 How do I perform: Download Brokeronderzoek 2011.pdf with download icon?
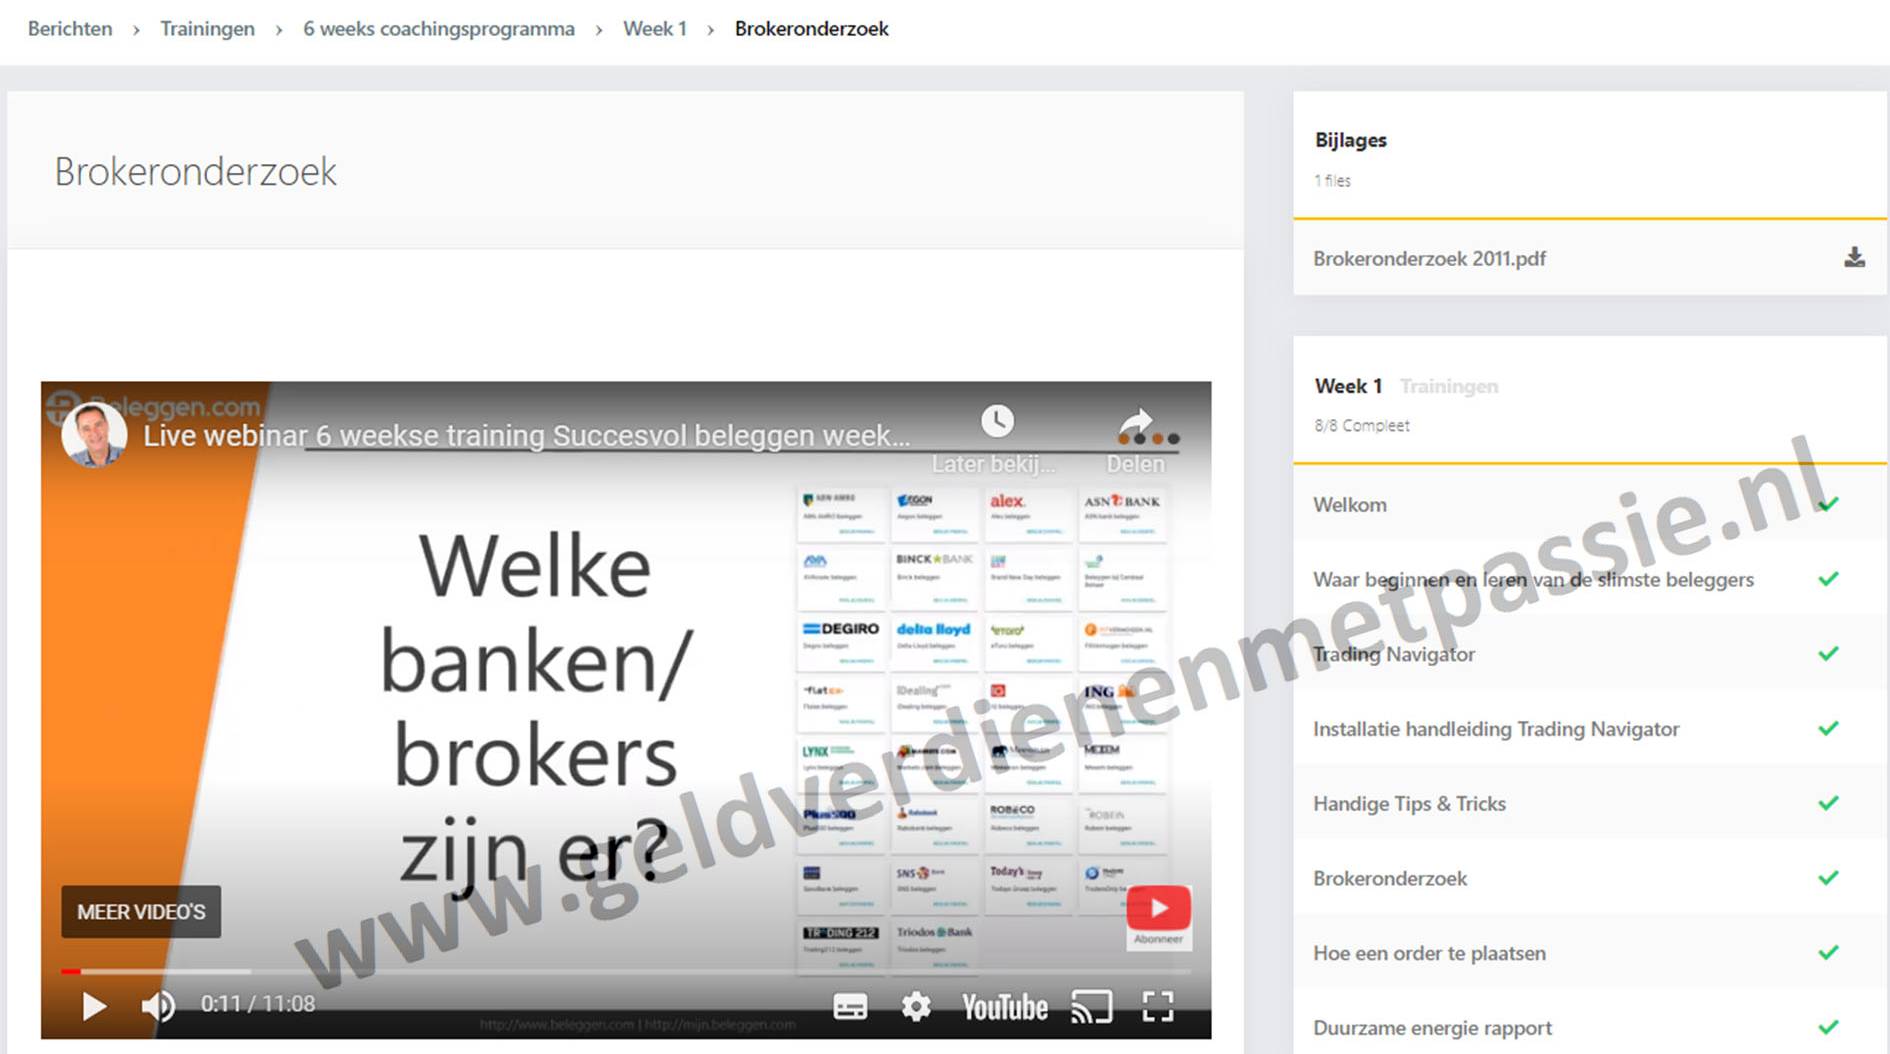(1854, 258)
